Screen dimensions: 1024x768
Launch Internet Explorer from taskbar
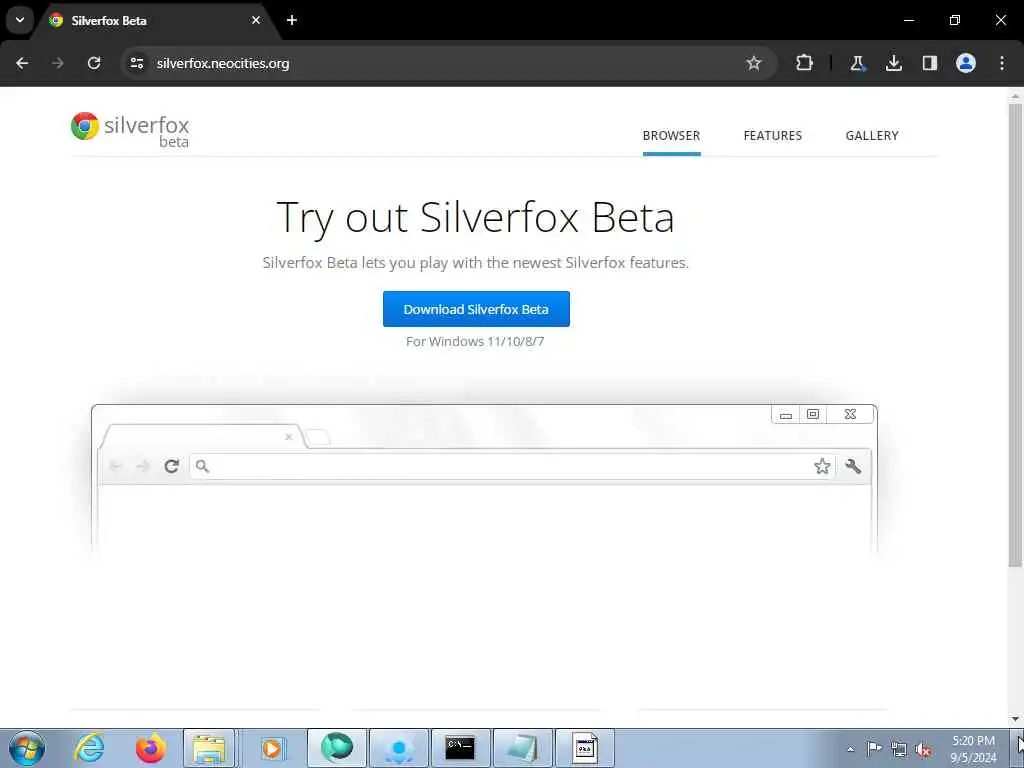pyautogui.click(x=89, y=748)
